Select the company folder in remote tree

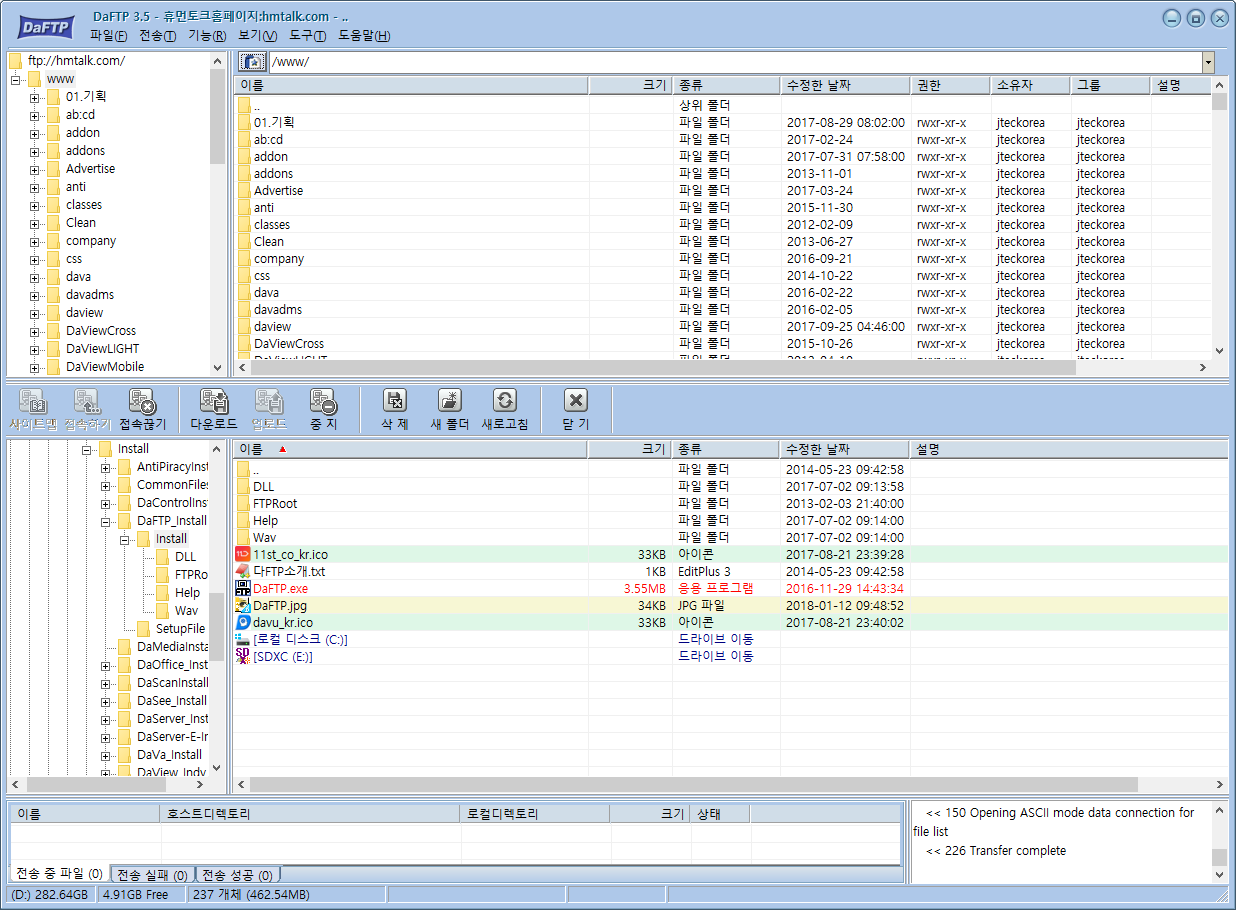point(91,241)
